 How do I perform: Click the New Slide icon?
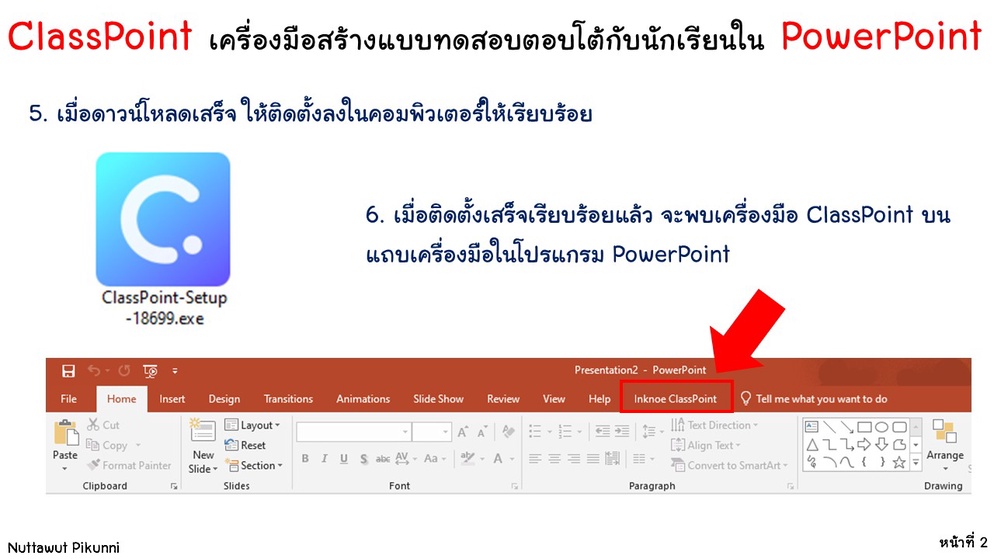point(203,431)
